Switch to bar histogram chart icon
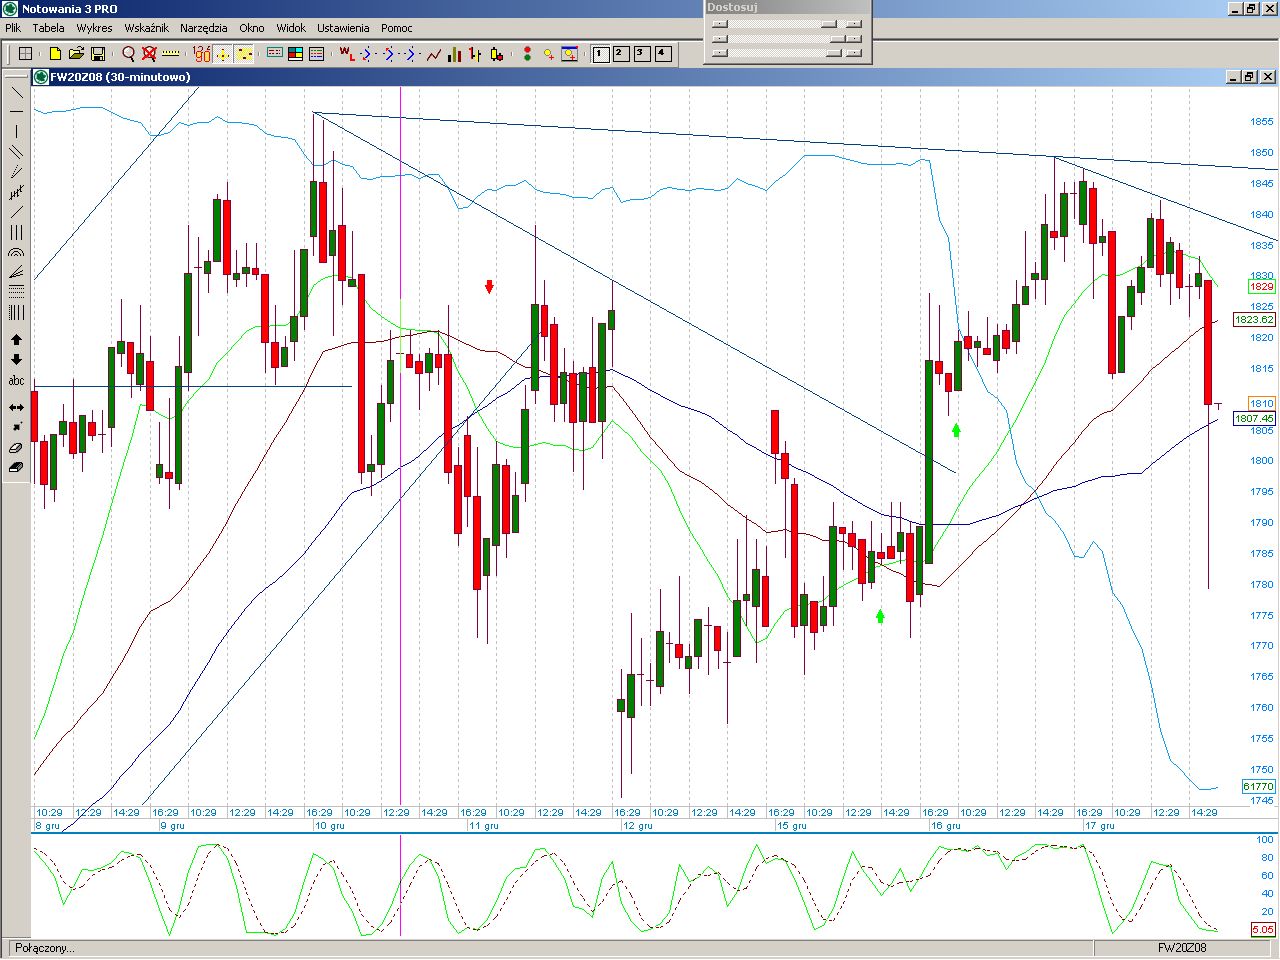 click(x=455, y=54)
